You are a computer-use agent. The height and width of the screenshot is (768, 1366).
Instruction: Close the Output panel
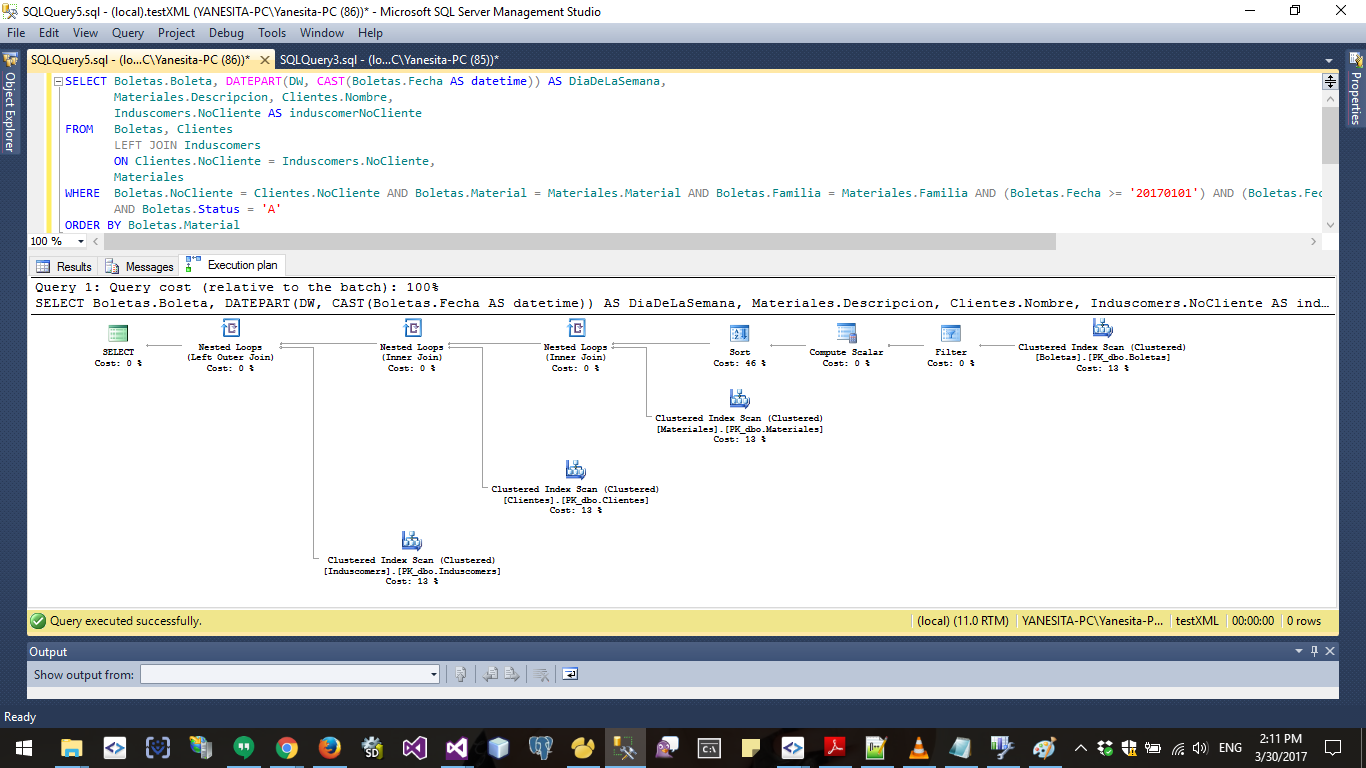click(x=1330, y=651)
